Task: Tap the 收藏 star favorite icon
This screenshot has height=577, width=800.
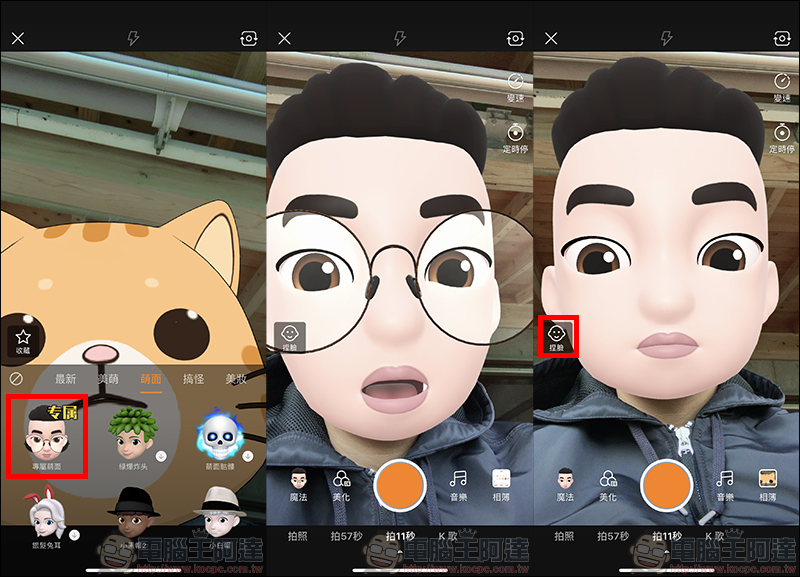Action: [x=22, y=340]
